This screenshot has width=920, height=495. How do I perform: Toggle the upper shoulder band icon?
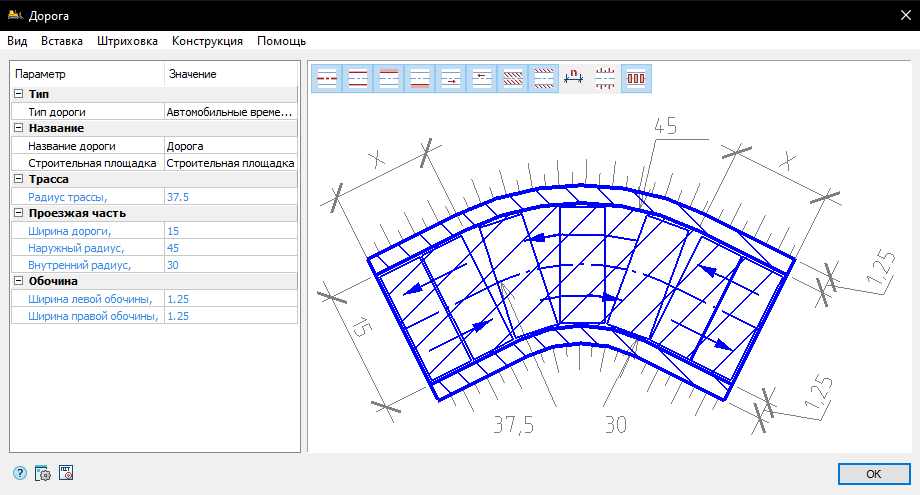tap(389, 79)
